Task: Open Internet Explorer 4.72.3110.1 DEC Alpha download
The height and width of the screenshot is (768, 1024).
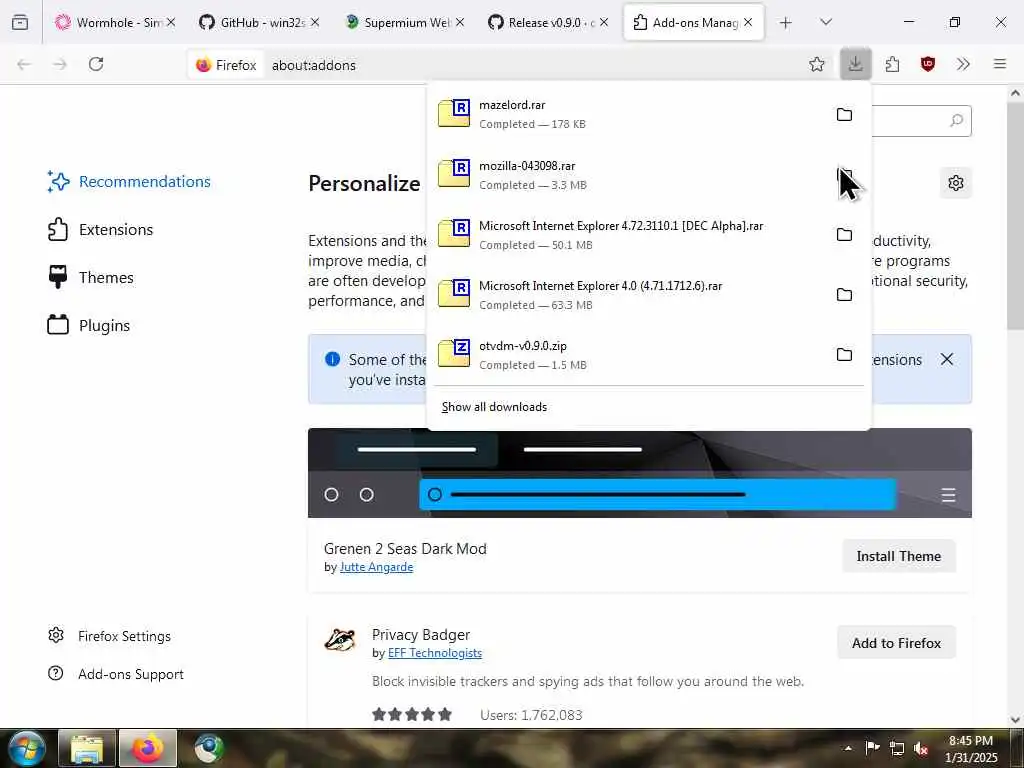Action: pyautogui.click(x=627, y=235)
